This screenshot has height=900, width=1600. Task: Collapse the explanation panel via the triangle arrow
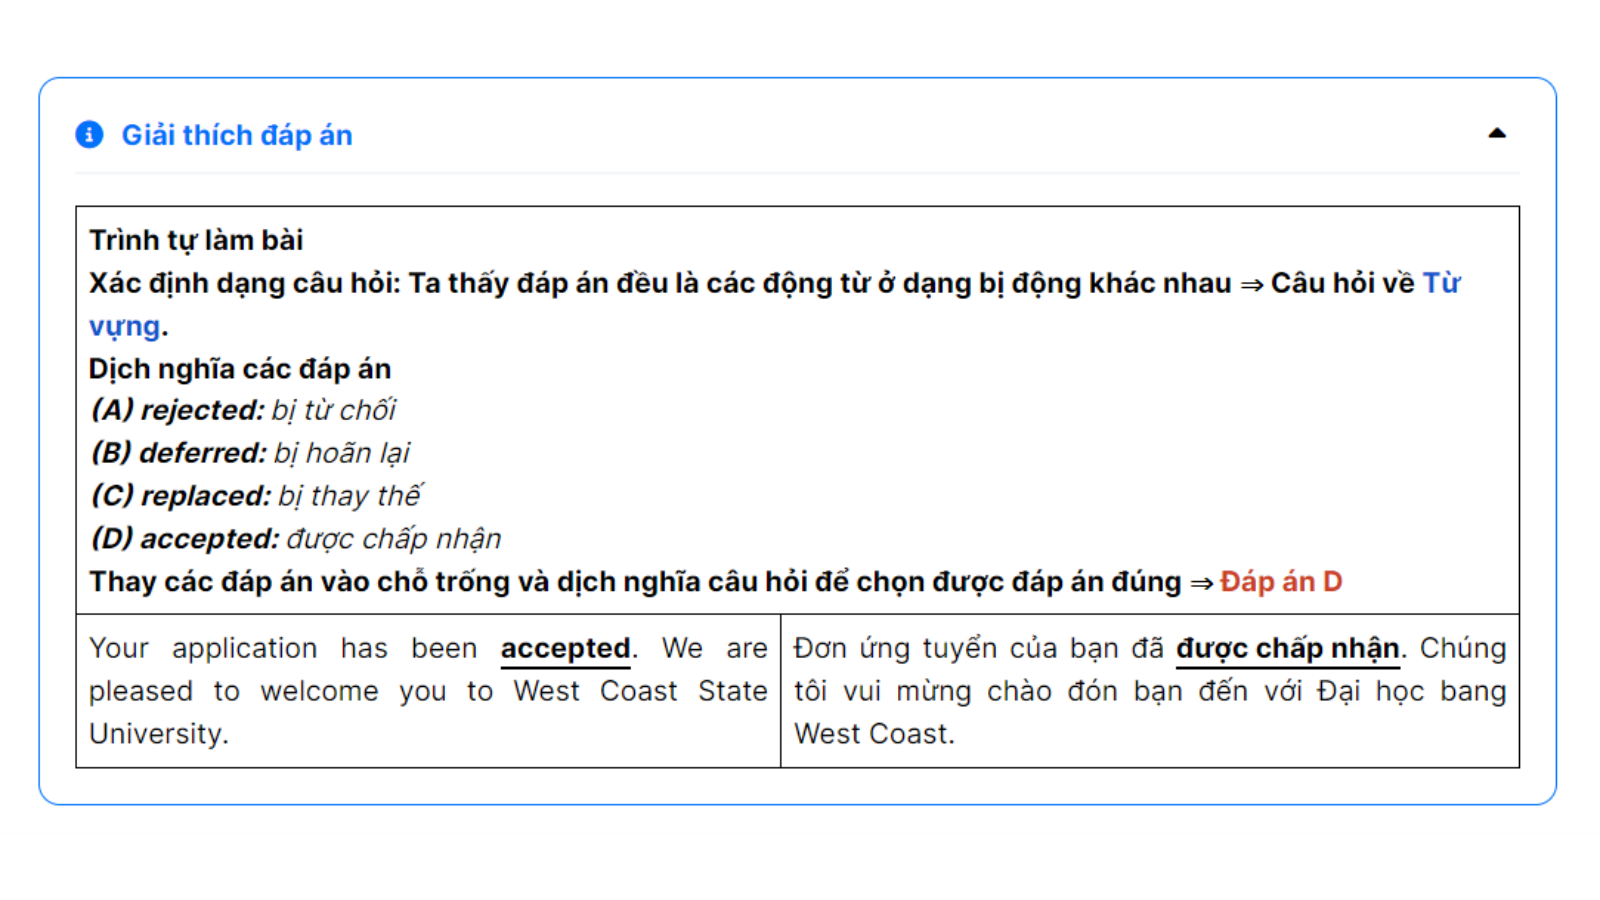[x=1497, y=131]
